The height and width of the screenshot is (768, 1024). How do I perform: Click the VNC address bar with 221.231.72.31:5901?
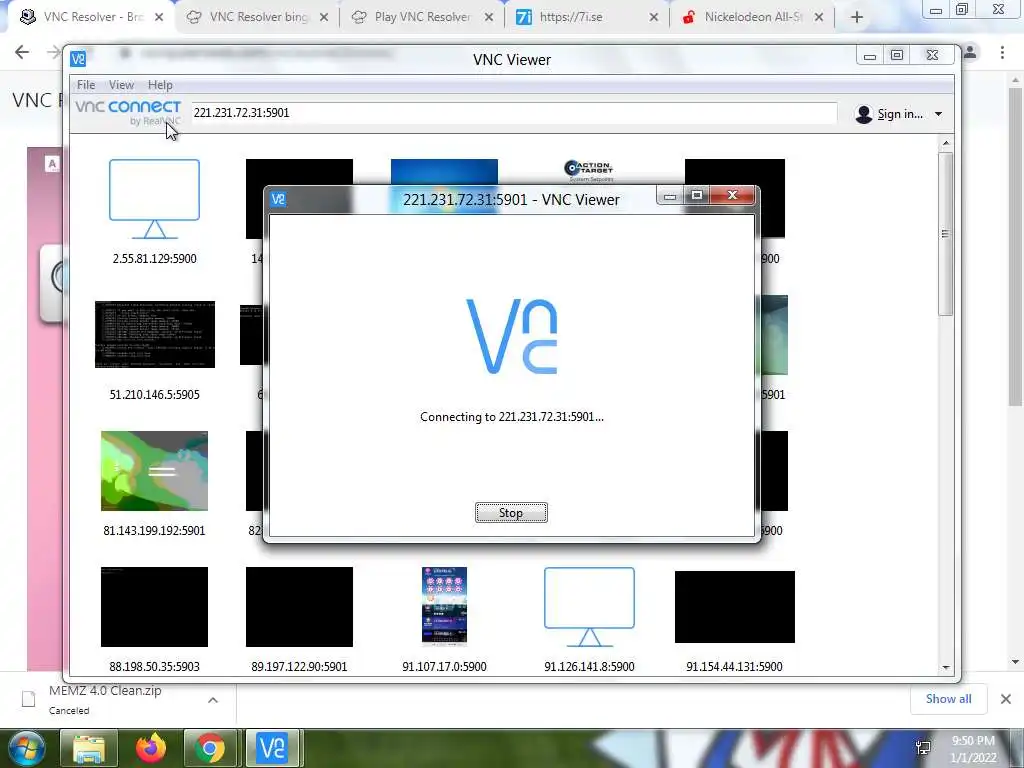(x=513, y=113)
